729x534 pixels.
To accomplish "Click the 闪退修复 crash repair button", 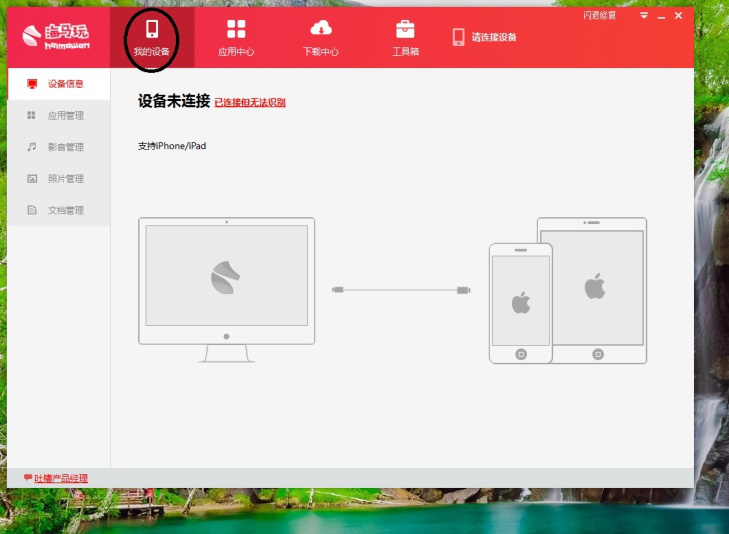I will [600, 16].
